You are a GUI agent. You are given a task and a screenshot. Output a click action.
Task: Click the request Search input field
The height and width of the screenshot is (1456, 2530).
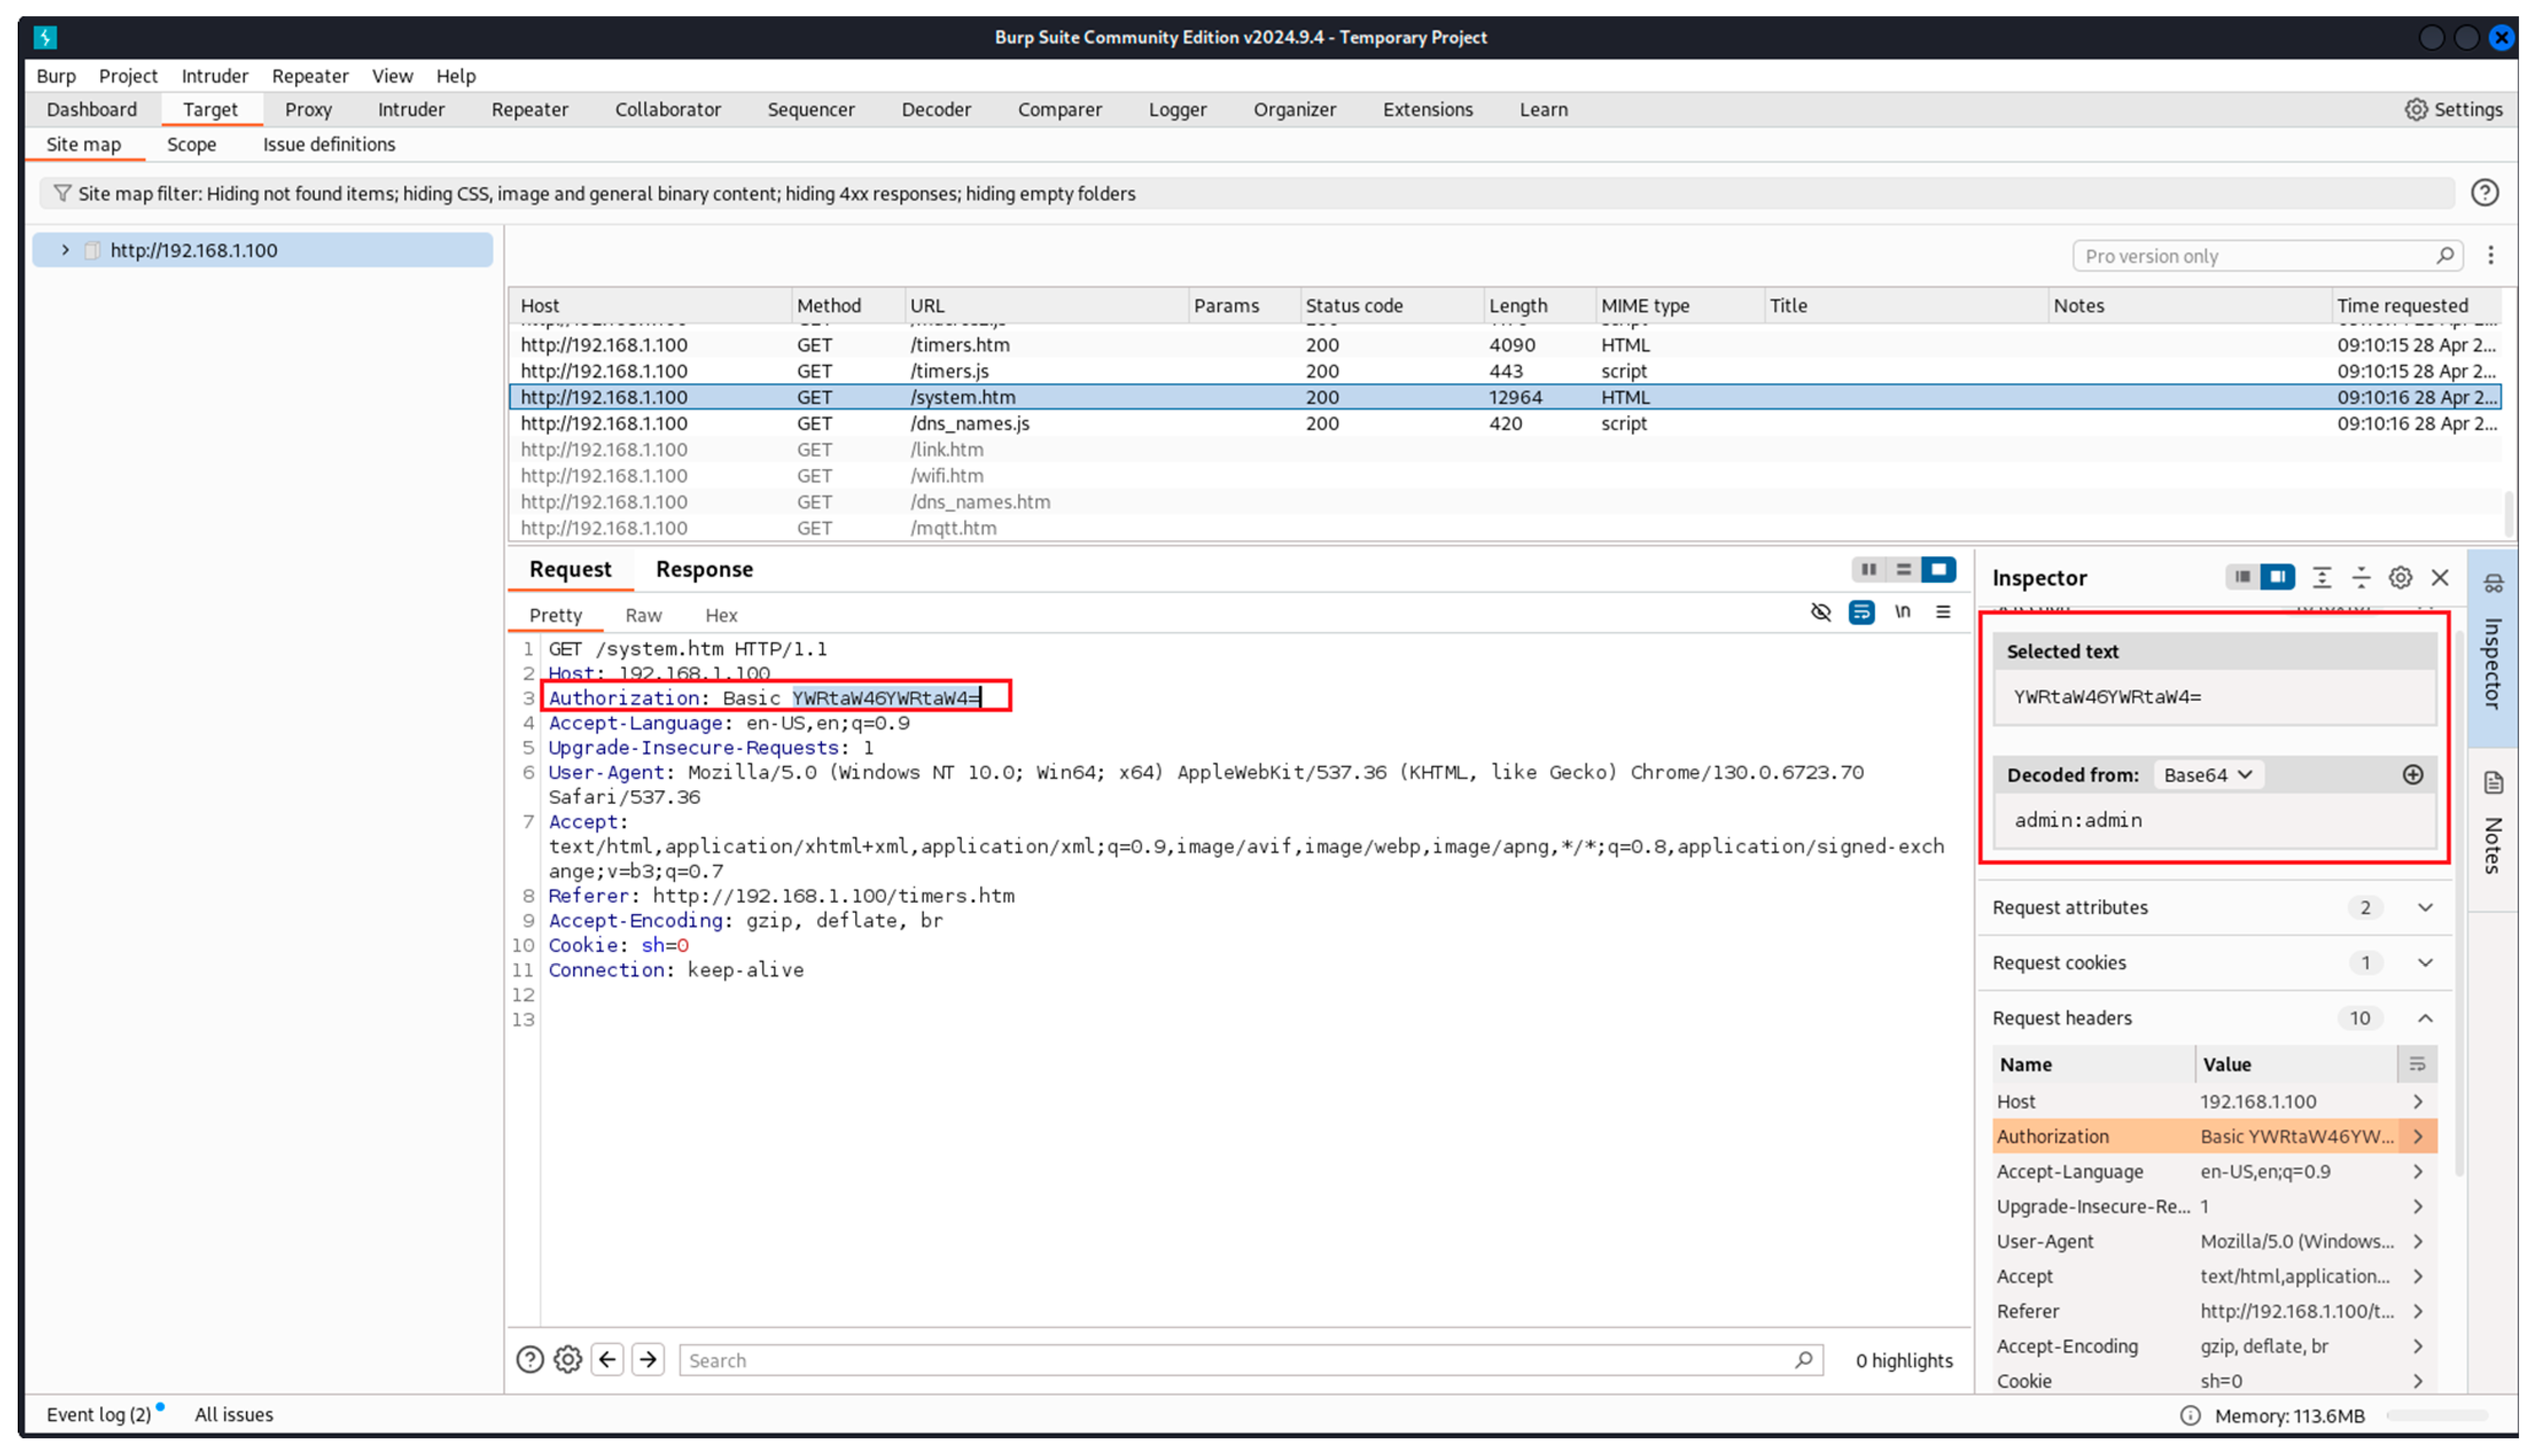pyautogui.click(x=1240, y=1360)
